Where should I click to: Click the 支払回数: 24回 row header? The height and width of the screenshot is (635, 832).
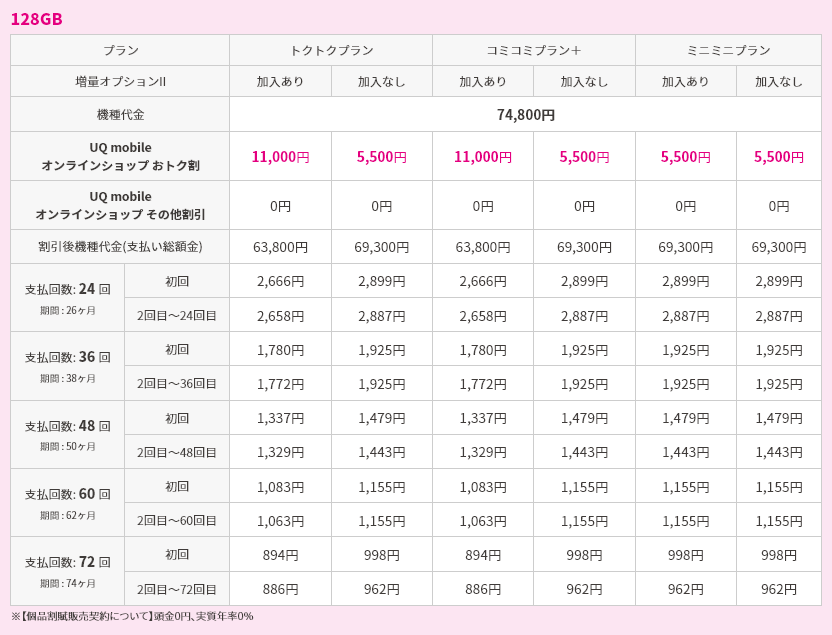67,298
